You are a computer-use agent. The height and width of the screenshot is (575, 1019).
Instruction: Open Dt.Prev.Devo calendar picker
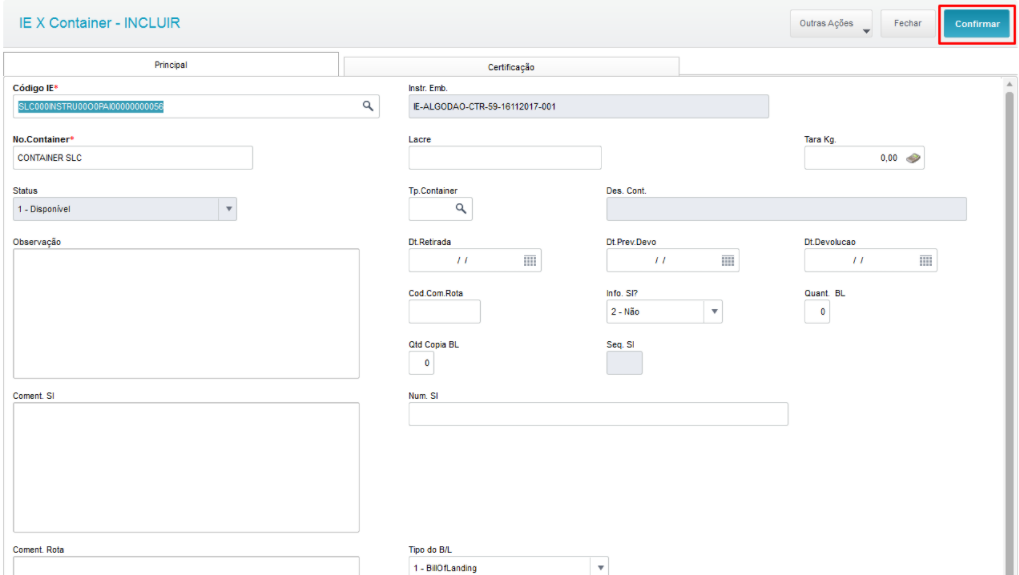click(x=728, y=261)
